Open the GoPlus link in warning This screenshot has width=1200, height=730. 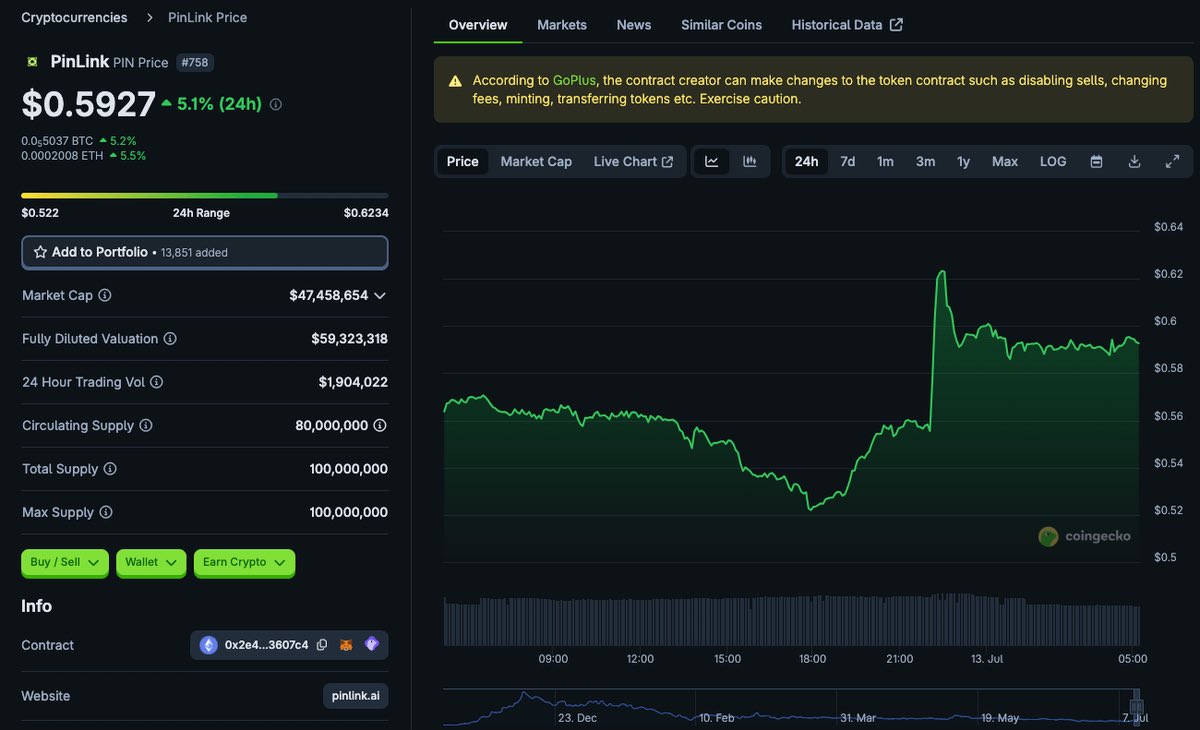coord(575,80)
